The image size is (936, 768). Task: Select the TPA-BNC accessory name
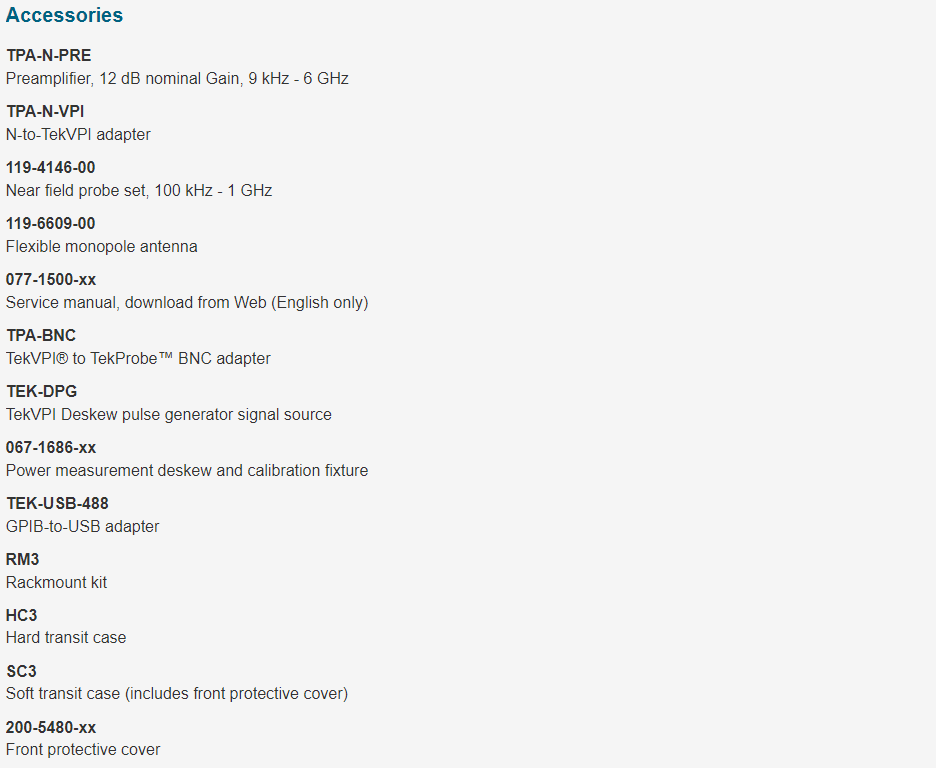(x=41, y=335)
